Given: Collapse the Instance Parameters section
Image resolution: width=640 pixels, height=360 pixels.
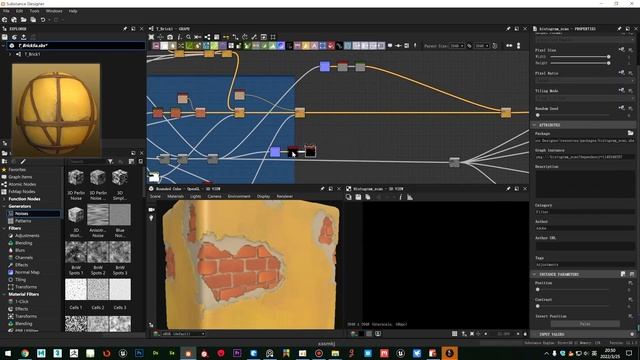Looking at the screenshot, I should click(534, 274).
